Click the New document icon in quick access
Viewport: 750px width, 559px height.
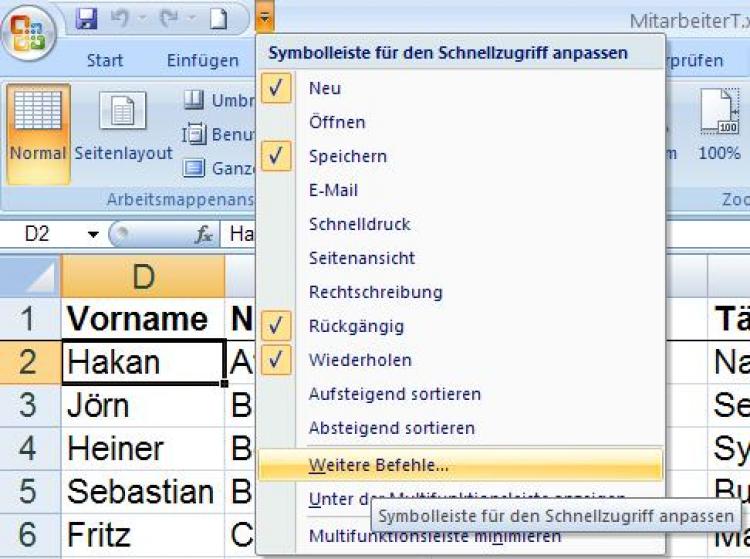[x=218, y=19]
